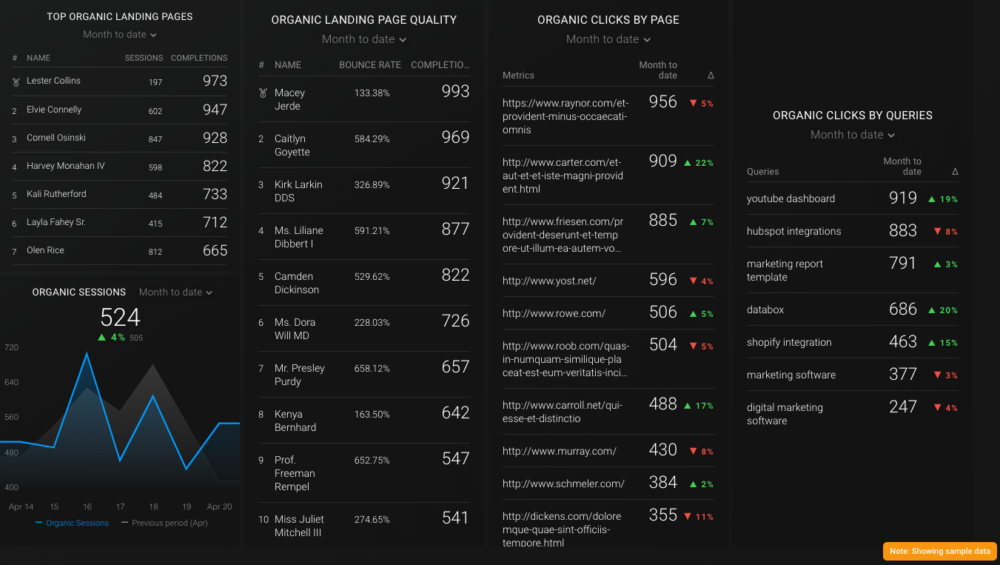1000x565 pixels.
Task: Click the green up arrow under 524
Action: click(x=102, y=338)
